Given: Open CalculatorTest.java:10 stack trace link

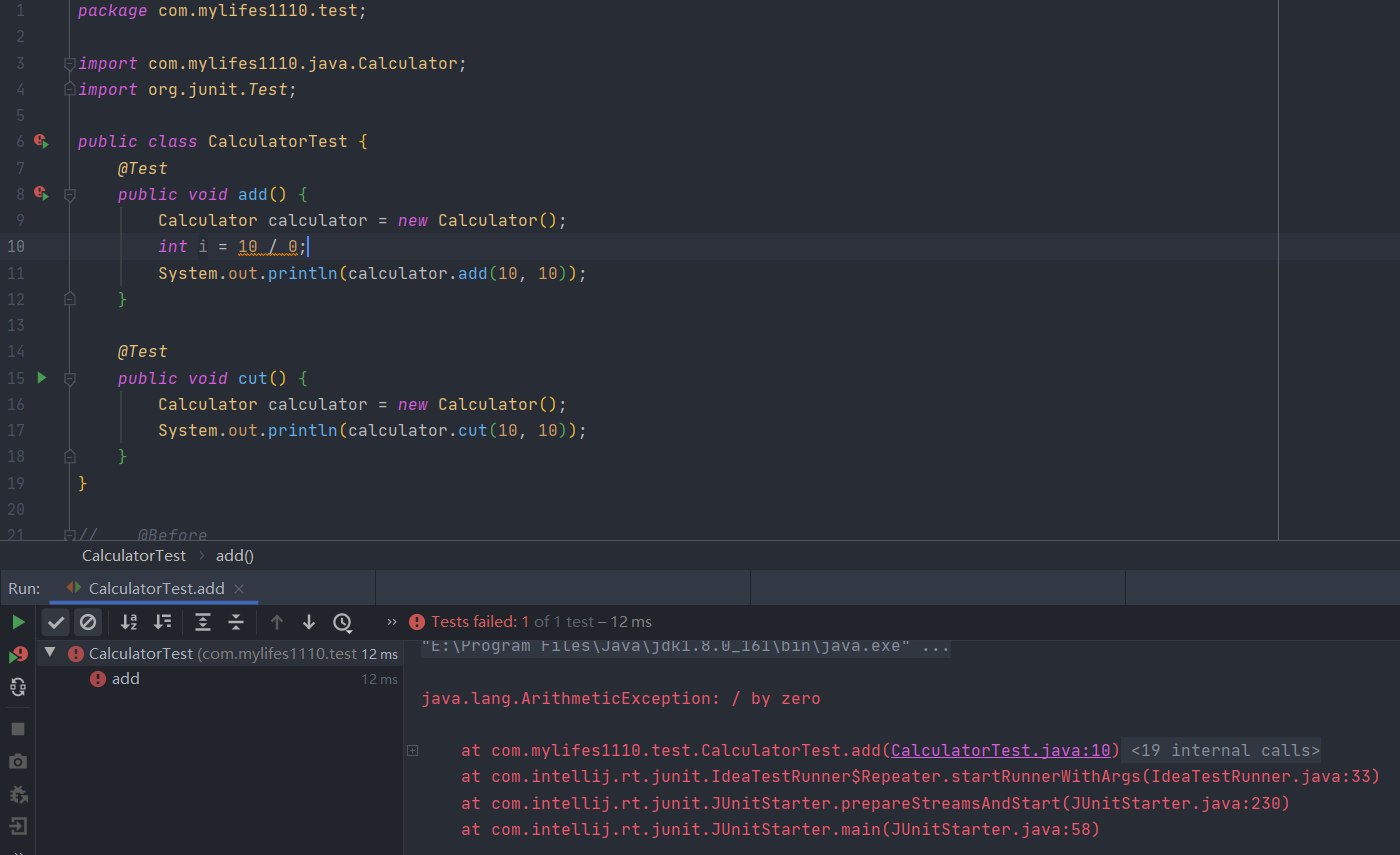Looking at the screenshot, I should pos(1000,750).
